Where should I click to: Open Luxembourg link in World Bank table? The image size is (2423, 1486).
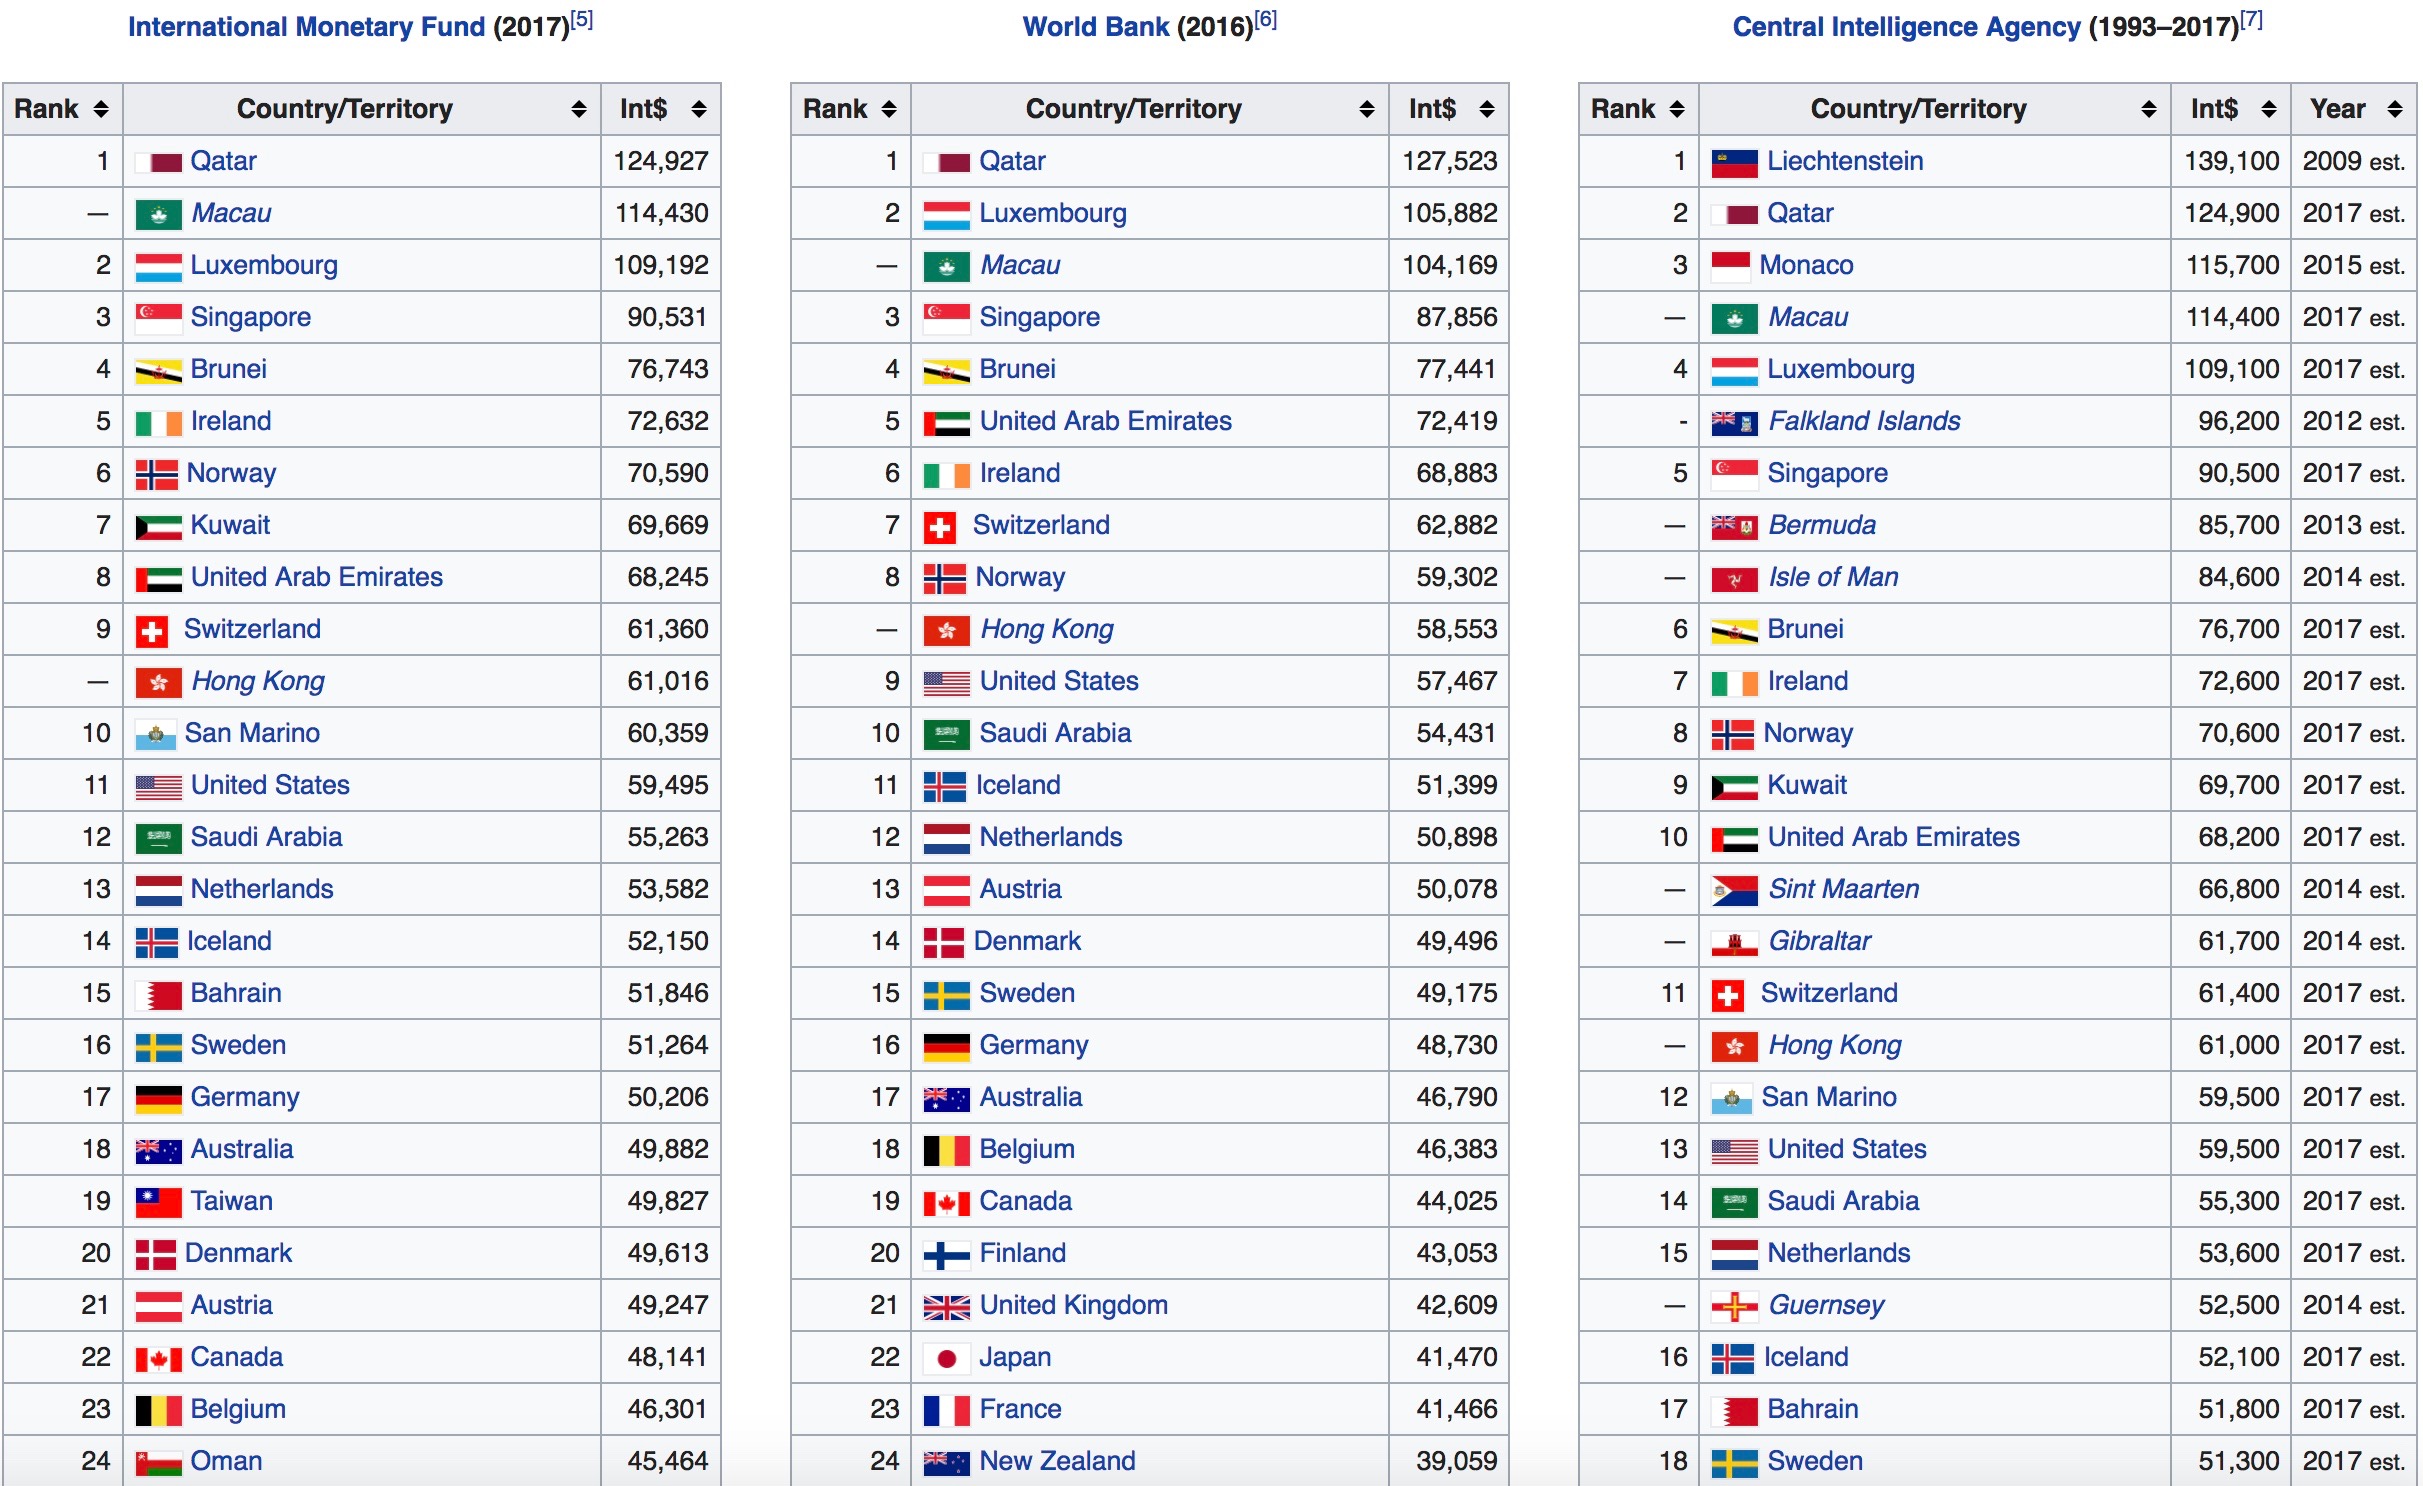pos(1052,213)
